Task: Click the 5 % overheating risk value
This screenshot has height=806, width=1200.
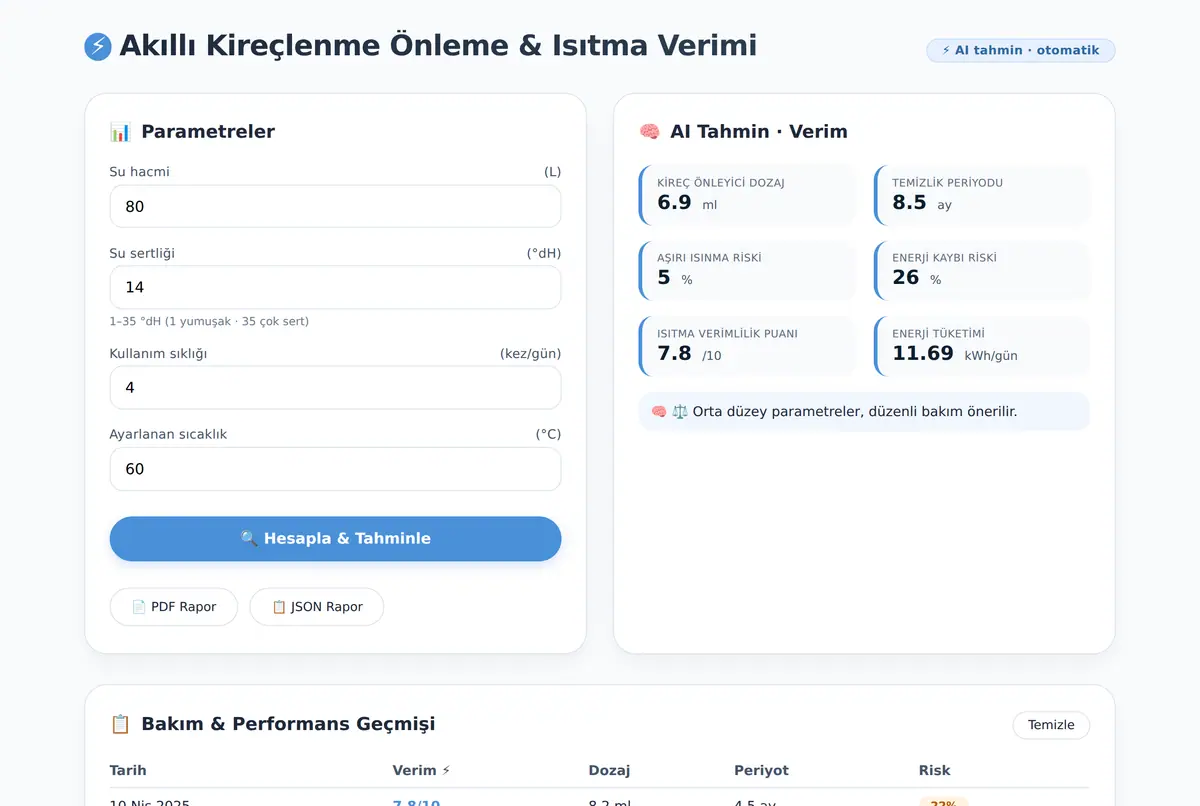Action: click(x=675, y=278)
